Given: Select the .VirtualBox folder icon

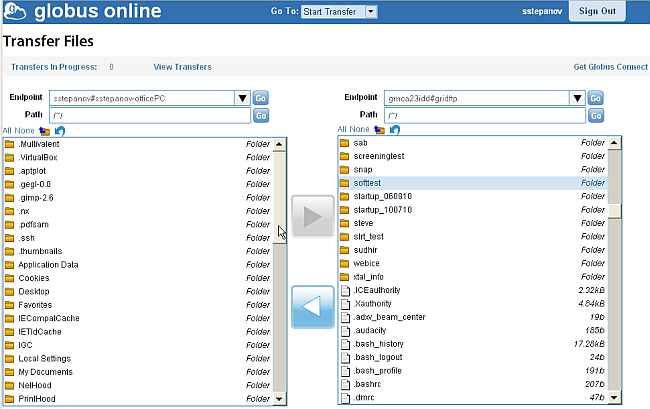Looking at the screenshot, I should point(9,157).
